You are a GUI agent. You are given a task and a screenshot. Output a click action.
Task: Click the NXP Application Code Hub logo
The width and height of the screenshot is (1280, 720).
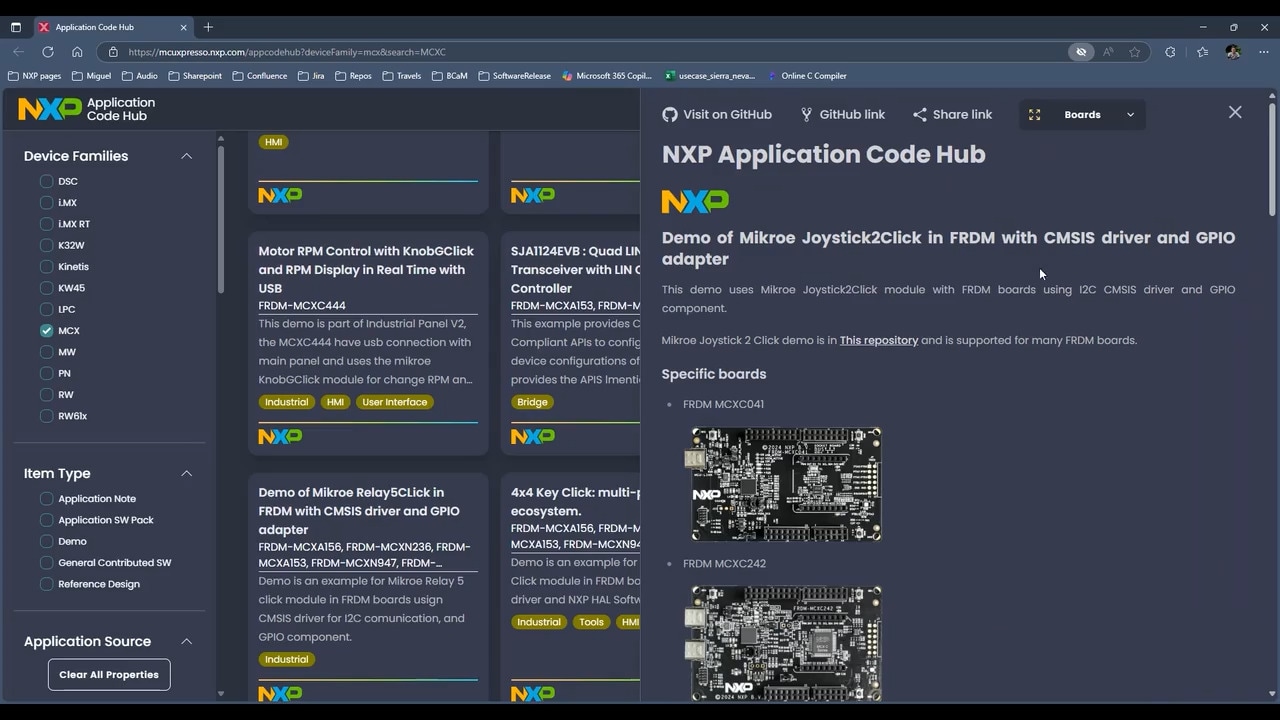coord(86,109)
